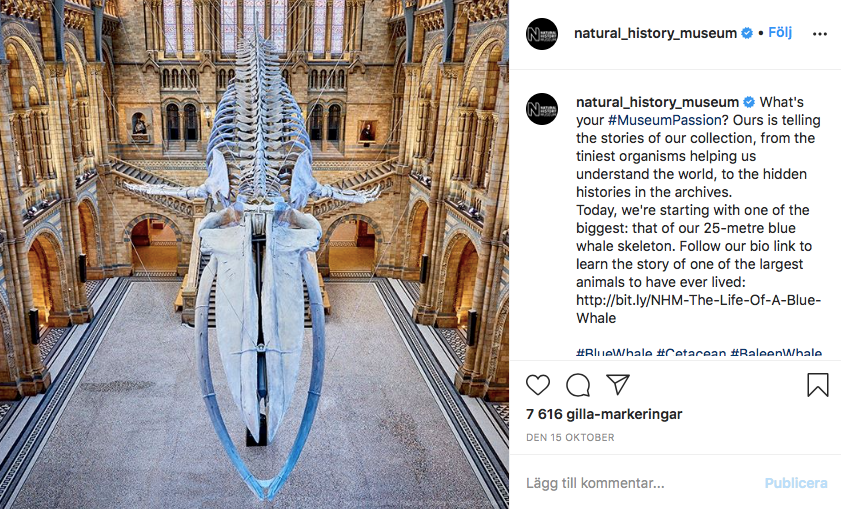The width and height of the screenshot is (841, 509).
Task: Open the #BlueWhale hashtag
Action: tap(614, 353)
